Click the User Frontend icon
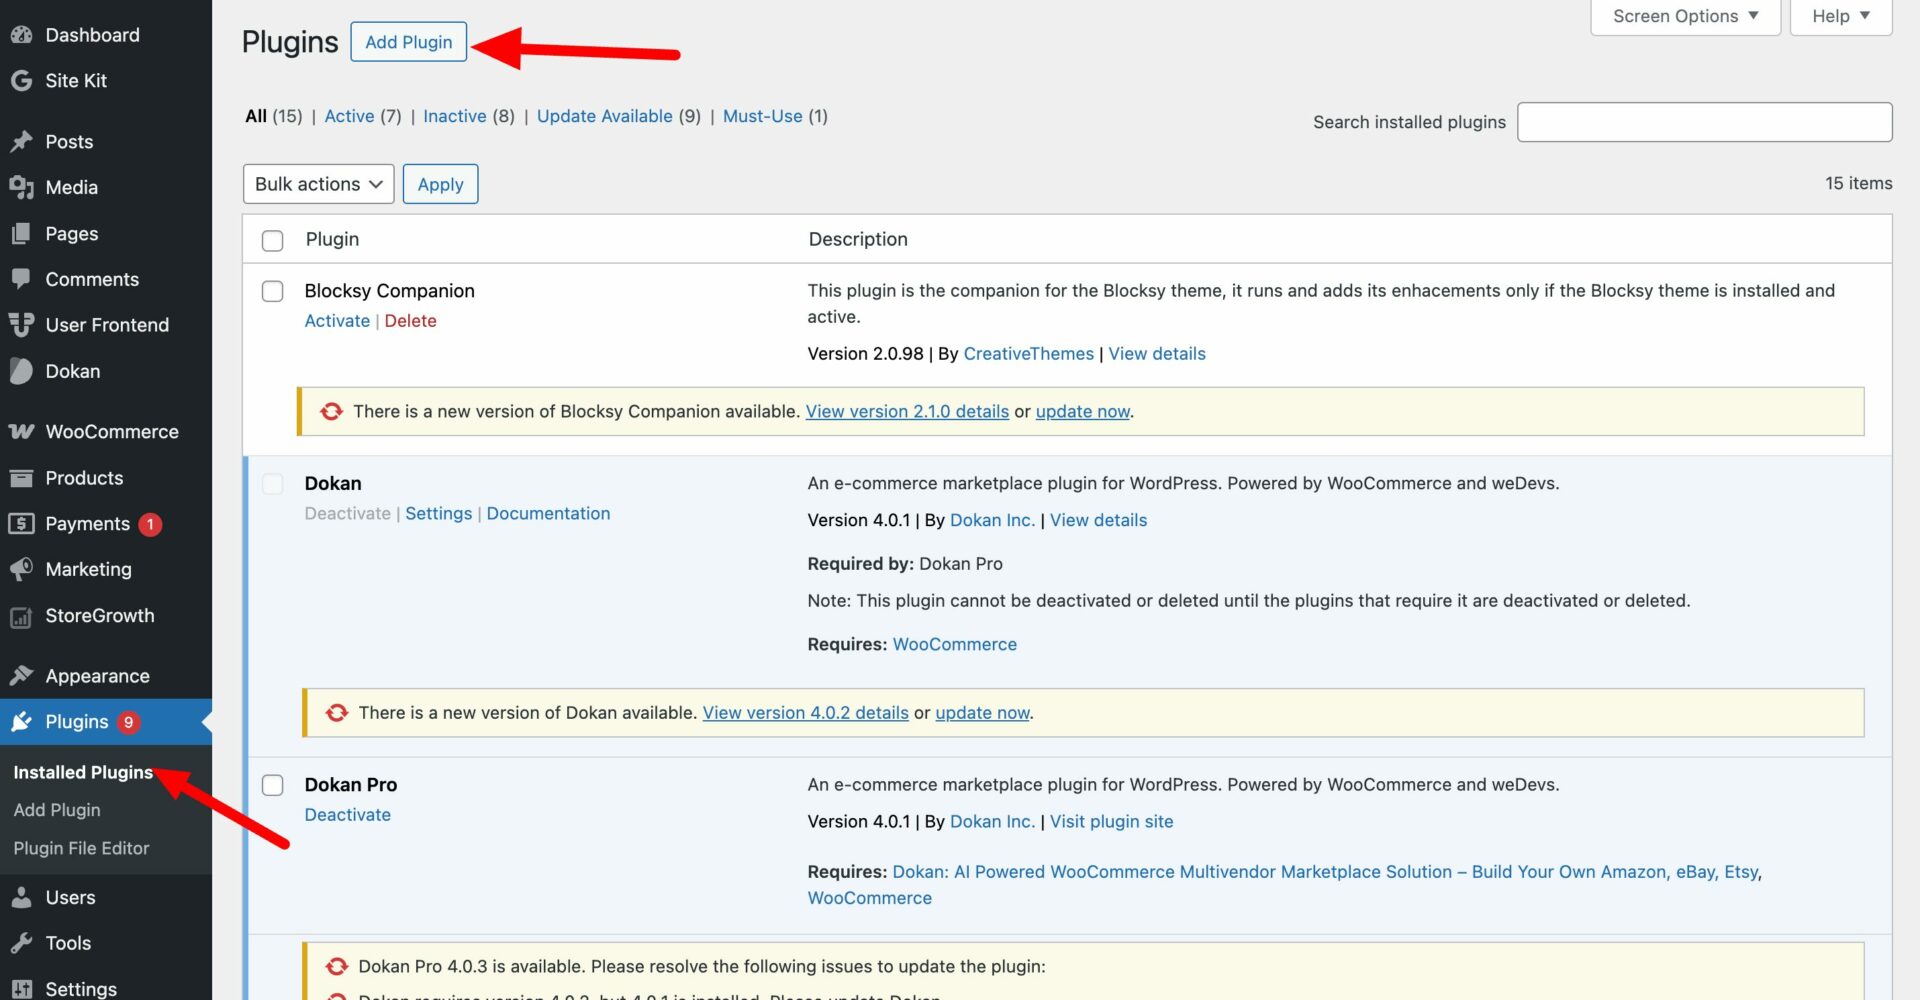The height and width of the screenshot is (1000, 1920). [x=21, y=325]
